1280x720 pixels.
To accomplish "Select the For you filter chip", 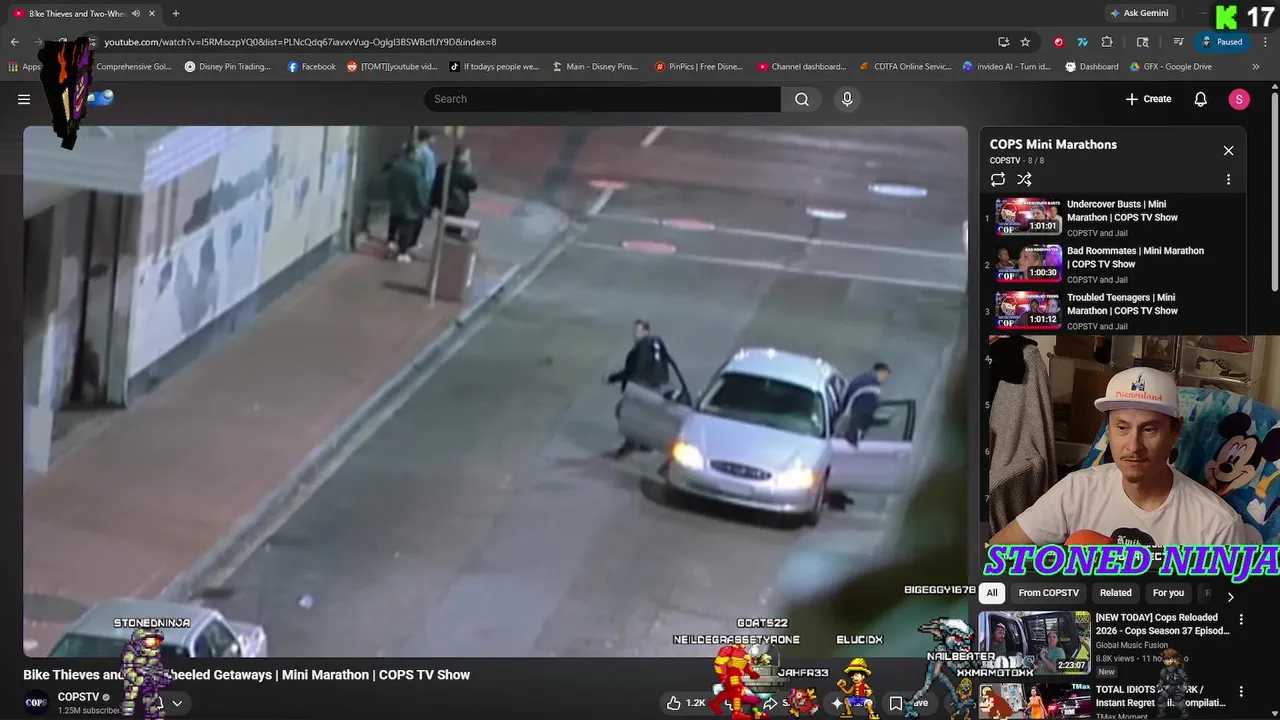I will [x=1168, y=593].
